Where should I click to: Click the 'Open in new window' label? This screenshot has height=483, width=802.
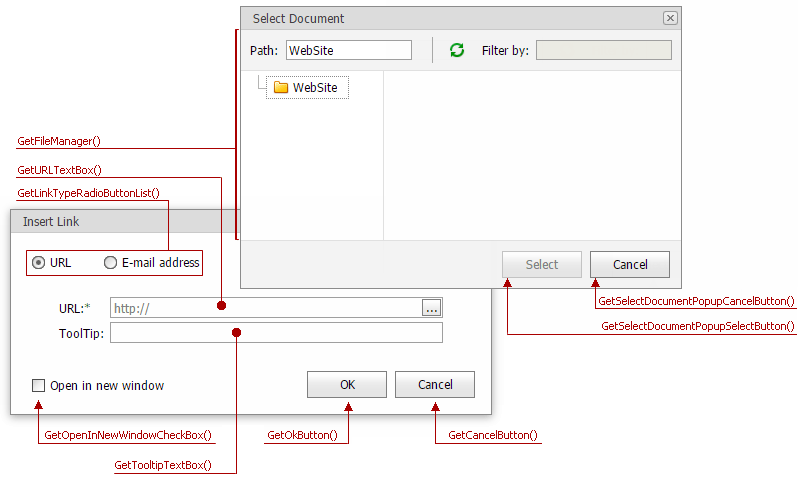point(107,386)
